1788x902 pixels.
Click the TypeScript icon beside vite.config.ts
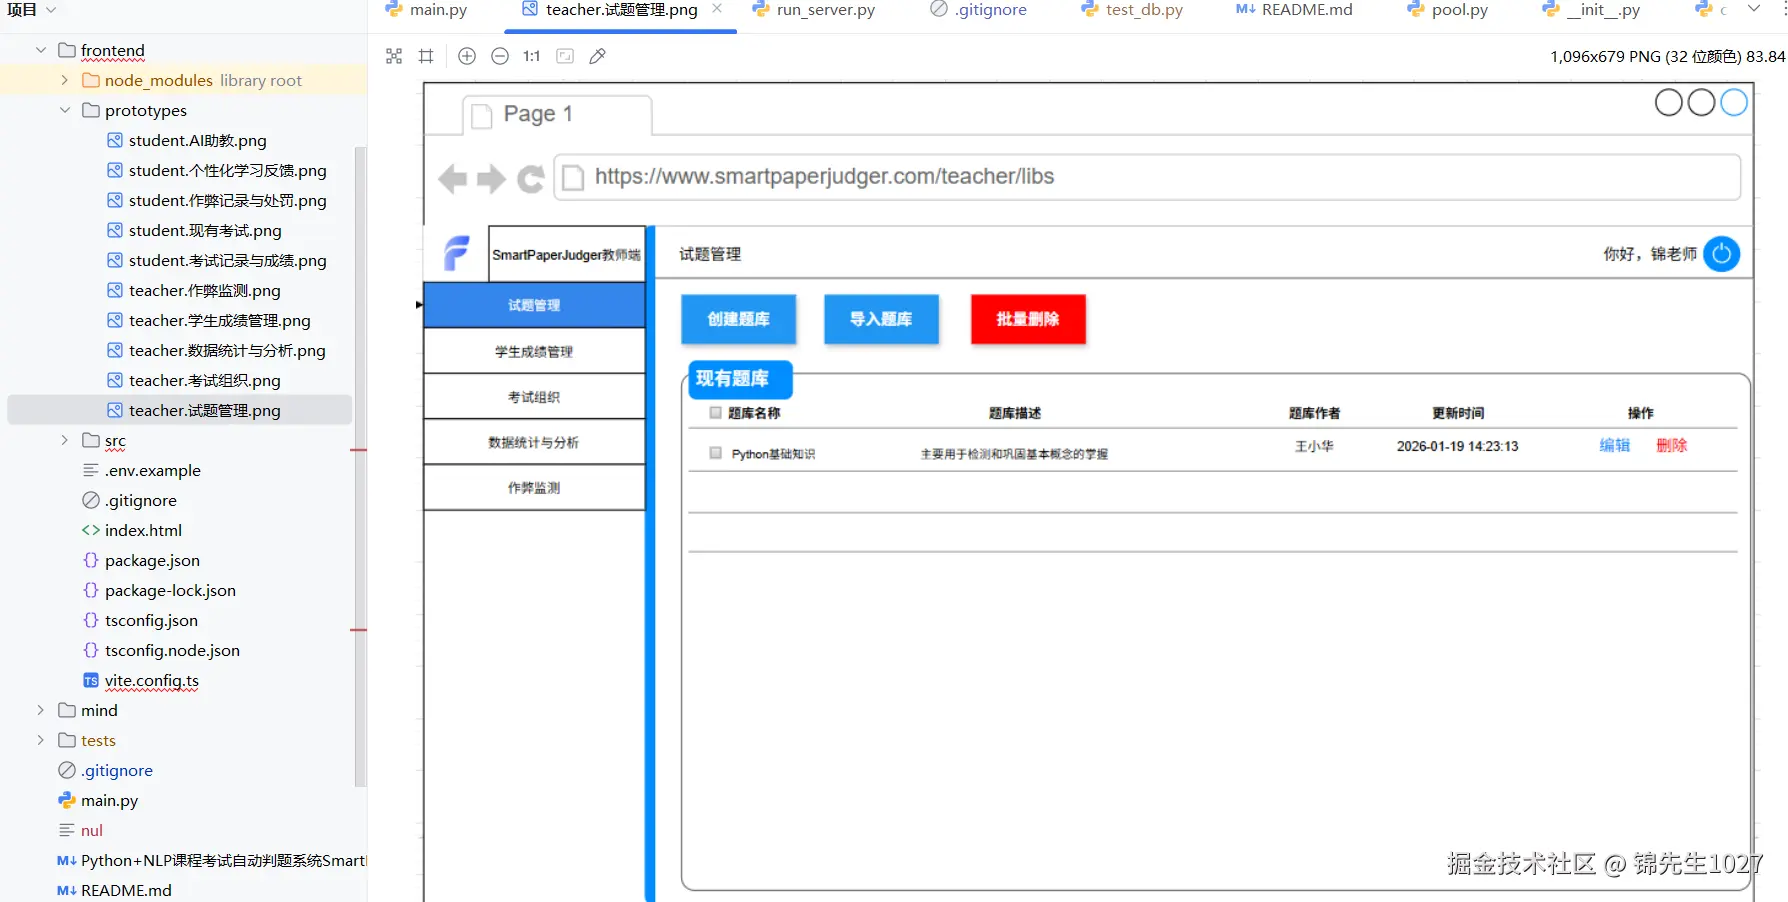pos(90,681)
